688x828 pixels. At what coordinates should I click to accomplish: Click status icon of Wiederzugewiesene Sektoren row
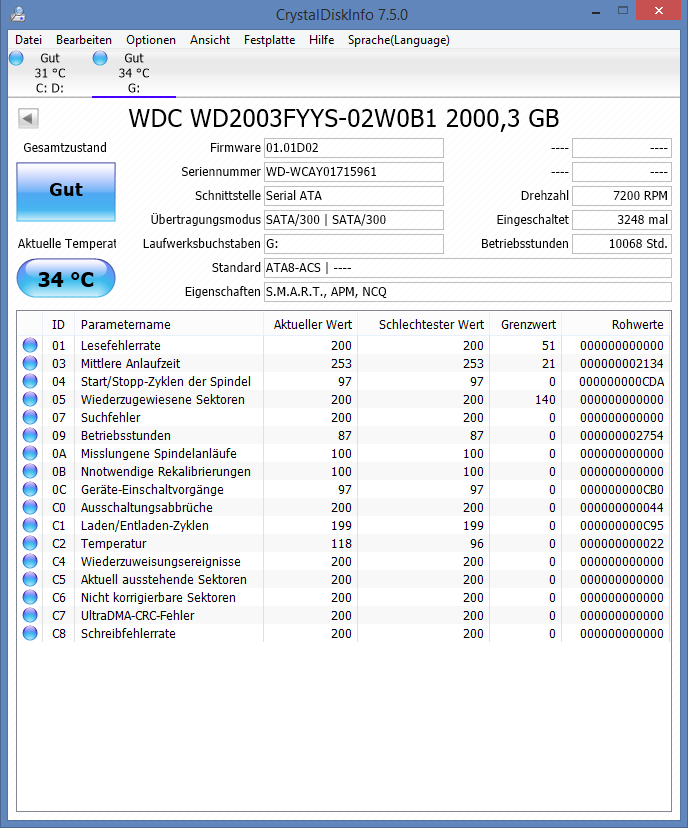[x=30, y=399]
